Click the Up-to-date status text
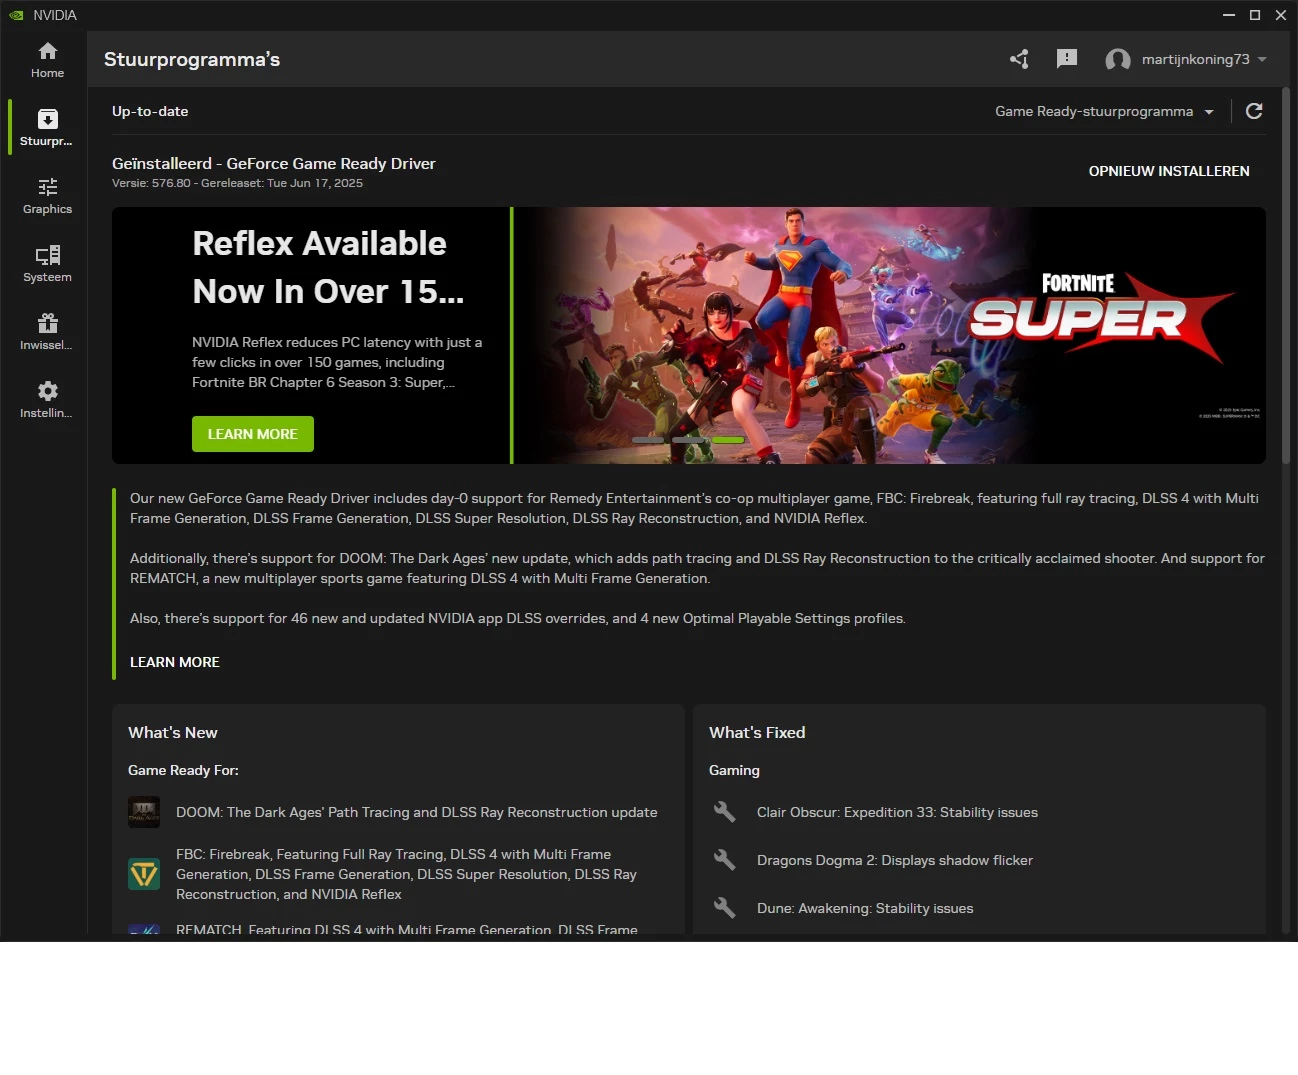The image size is (1298, 1075). (150, 111)
